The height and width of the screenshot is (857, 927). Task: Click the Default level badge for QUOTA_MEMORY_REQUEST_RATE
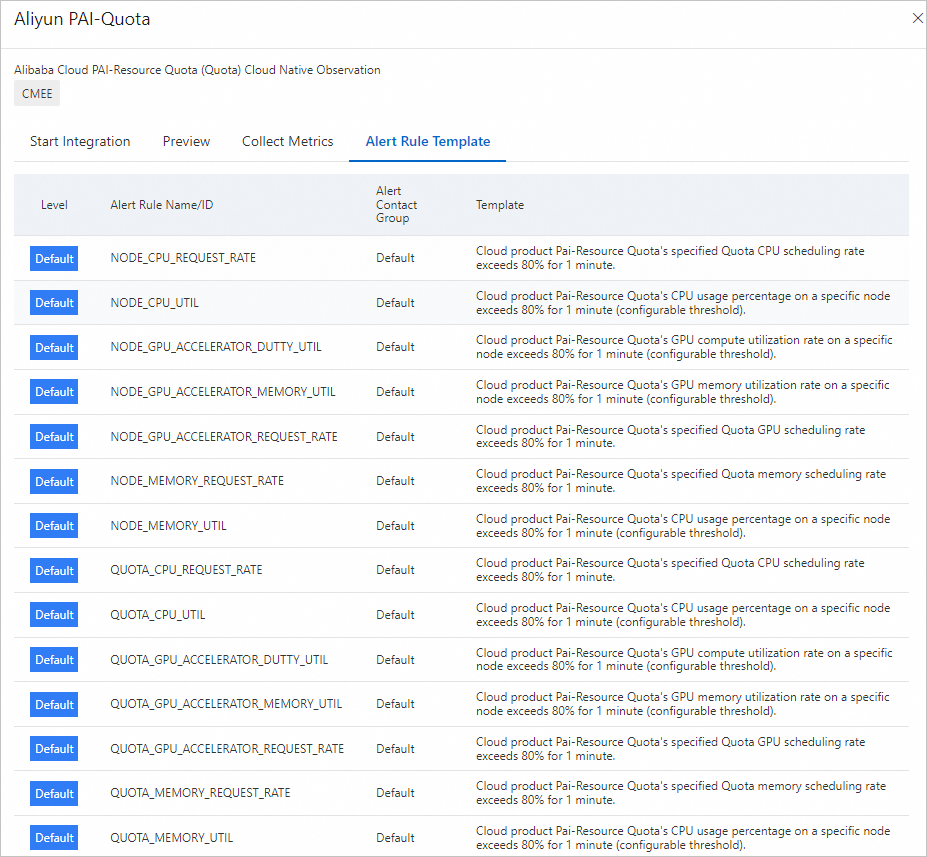pos(54,794)
